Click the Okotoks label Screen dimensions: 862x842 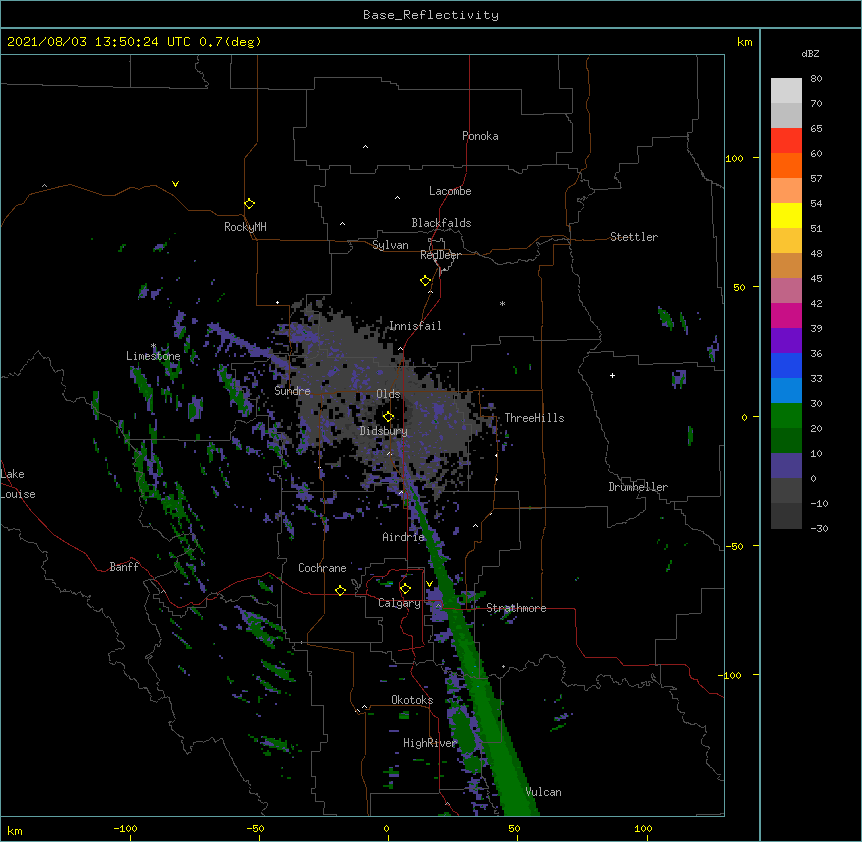[412, 700]
